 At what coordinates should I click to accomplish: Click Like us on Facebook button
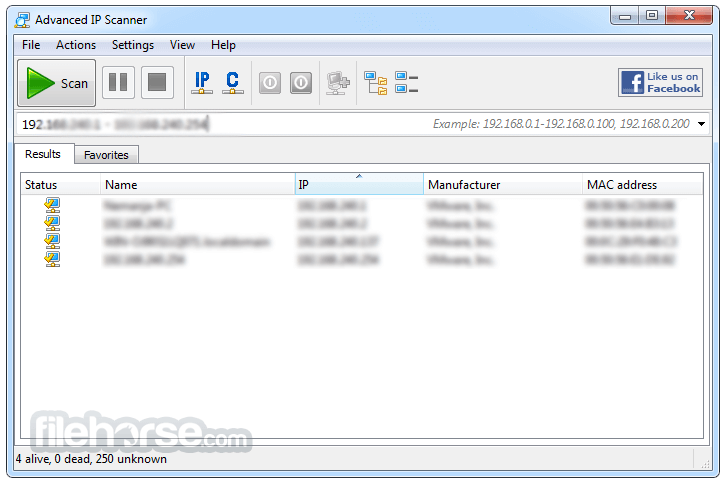[x=660, y=83]
